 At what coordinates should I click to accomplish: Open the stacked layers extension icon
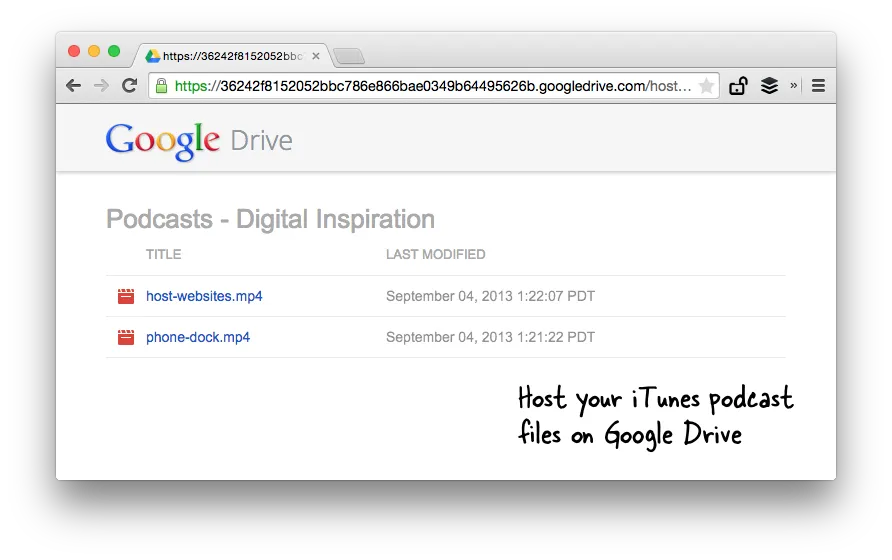(769, 86)
